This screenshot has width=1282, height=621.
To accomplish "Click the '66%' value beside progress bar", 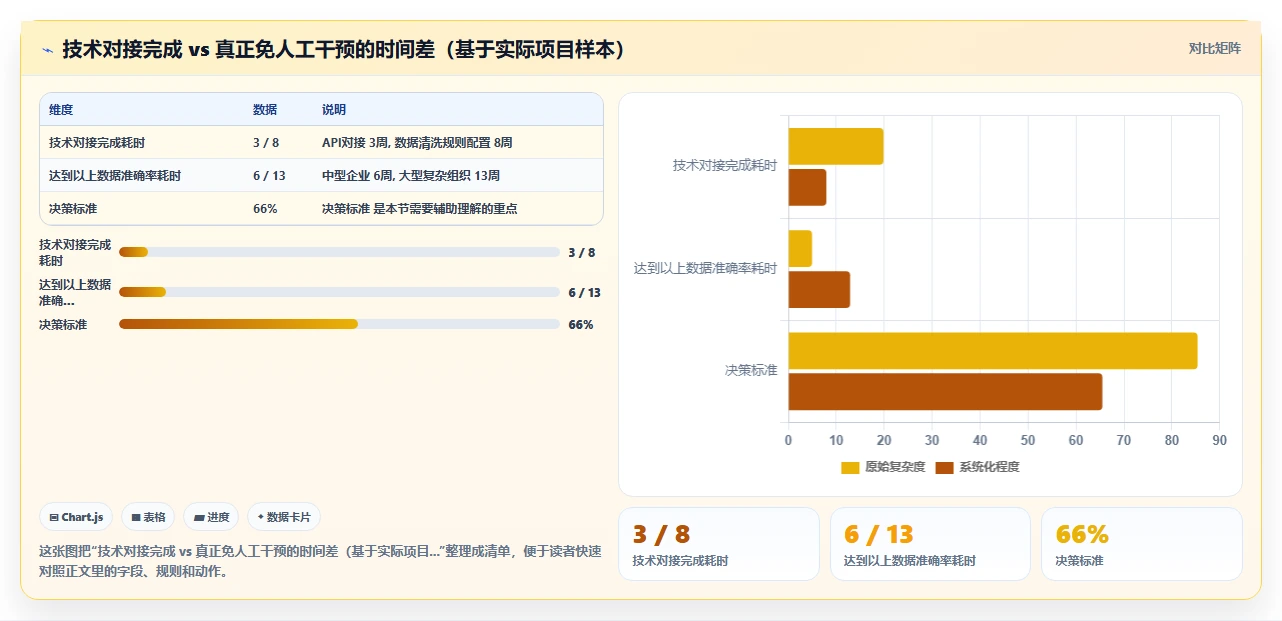I will (x=581, y=325).
